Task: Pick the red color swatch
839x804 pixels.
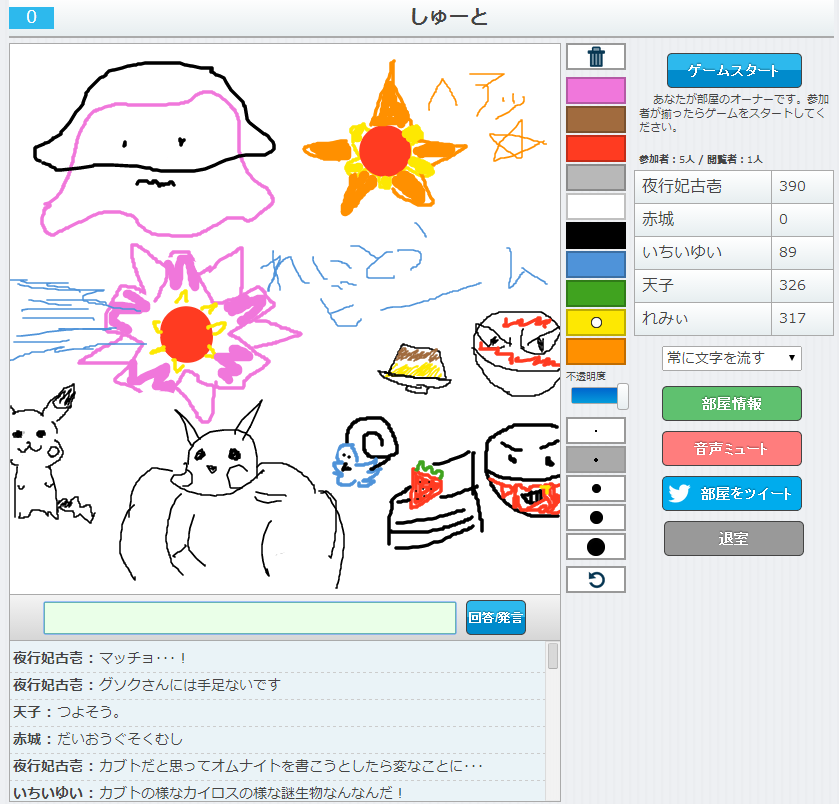Action: (x=596, y=148)
